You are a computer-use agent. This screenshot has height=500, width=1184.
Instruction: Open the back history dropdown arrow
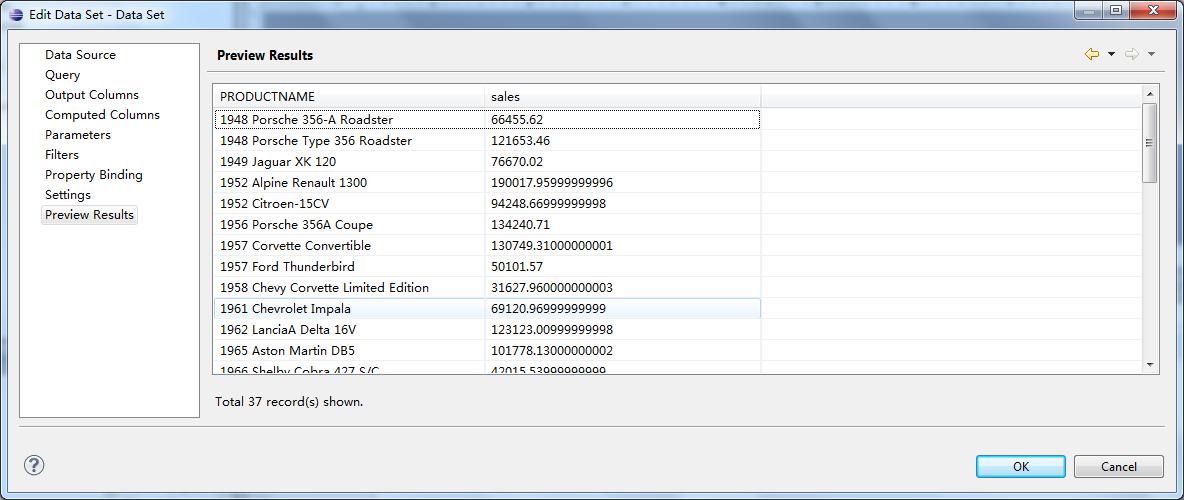(x=1112, y=54)
